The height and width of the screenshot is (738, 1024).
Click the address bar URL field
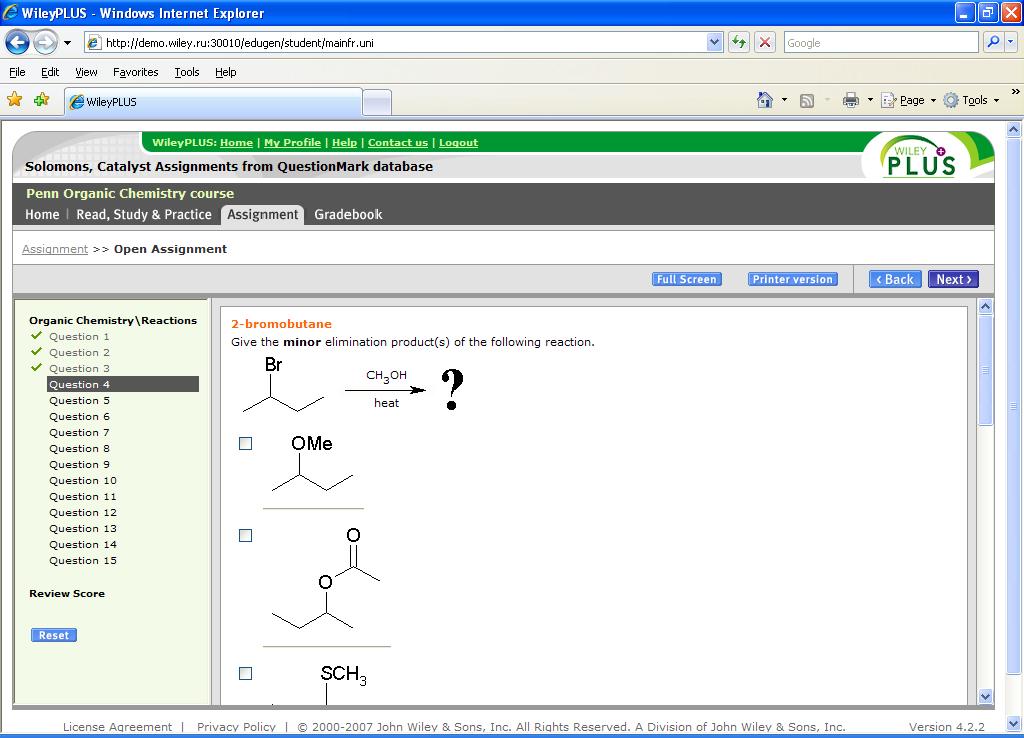(405, 42)
